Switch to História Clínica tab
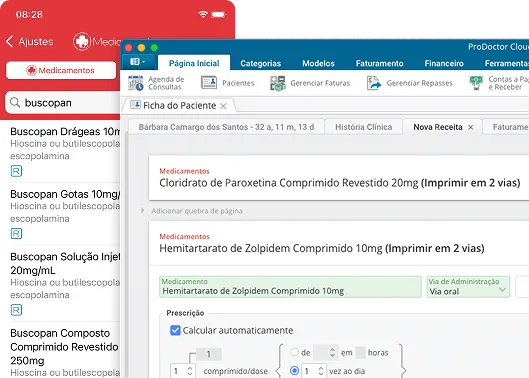 coord(363,127)
